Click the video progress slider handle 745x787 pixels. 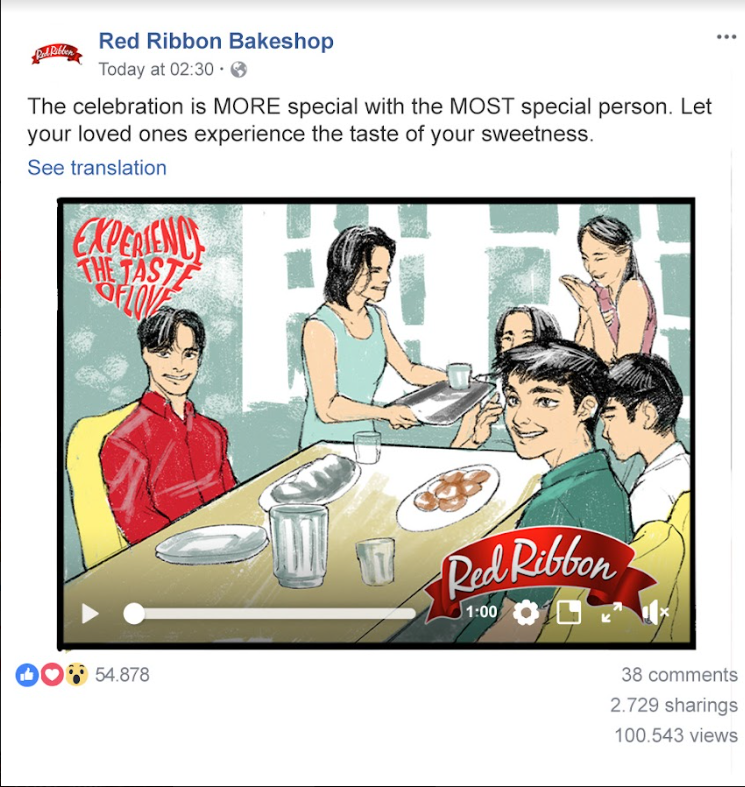(134, 613)
